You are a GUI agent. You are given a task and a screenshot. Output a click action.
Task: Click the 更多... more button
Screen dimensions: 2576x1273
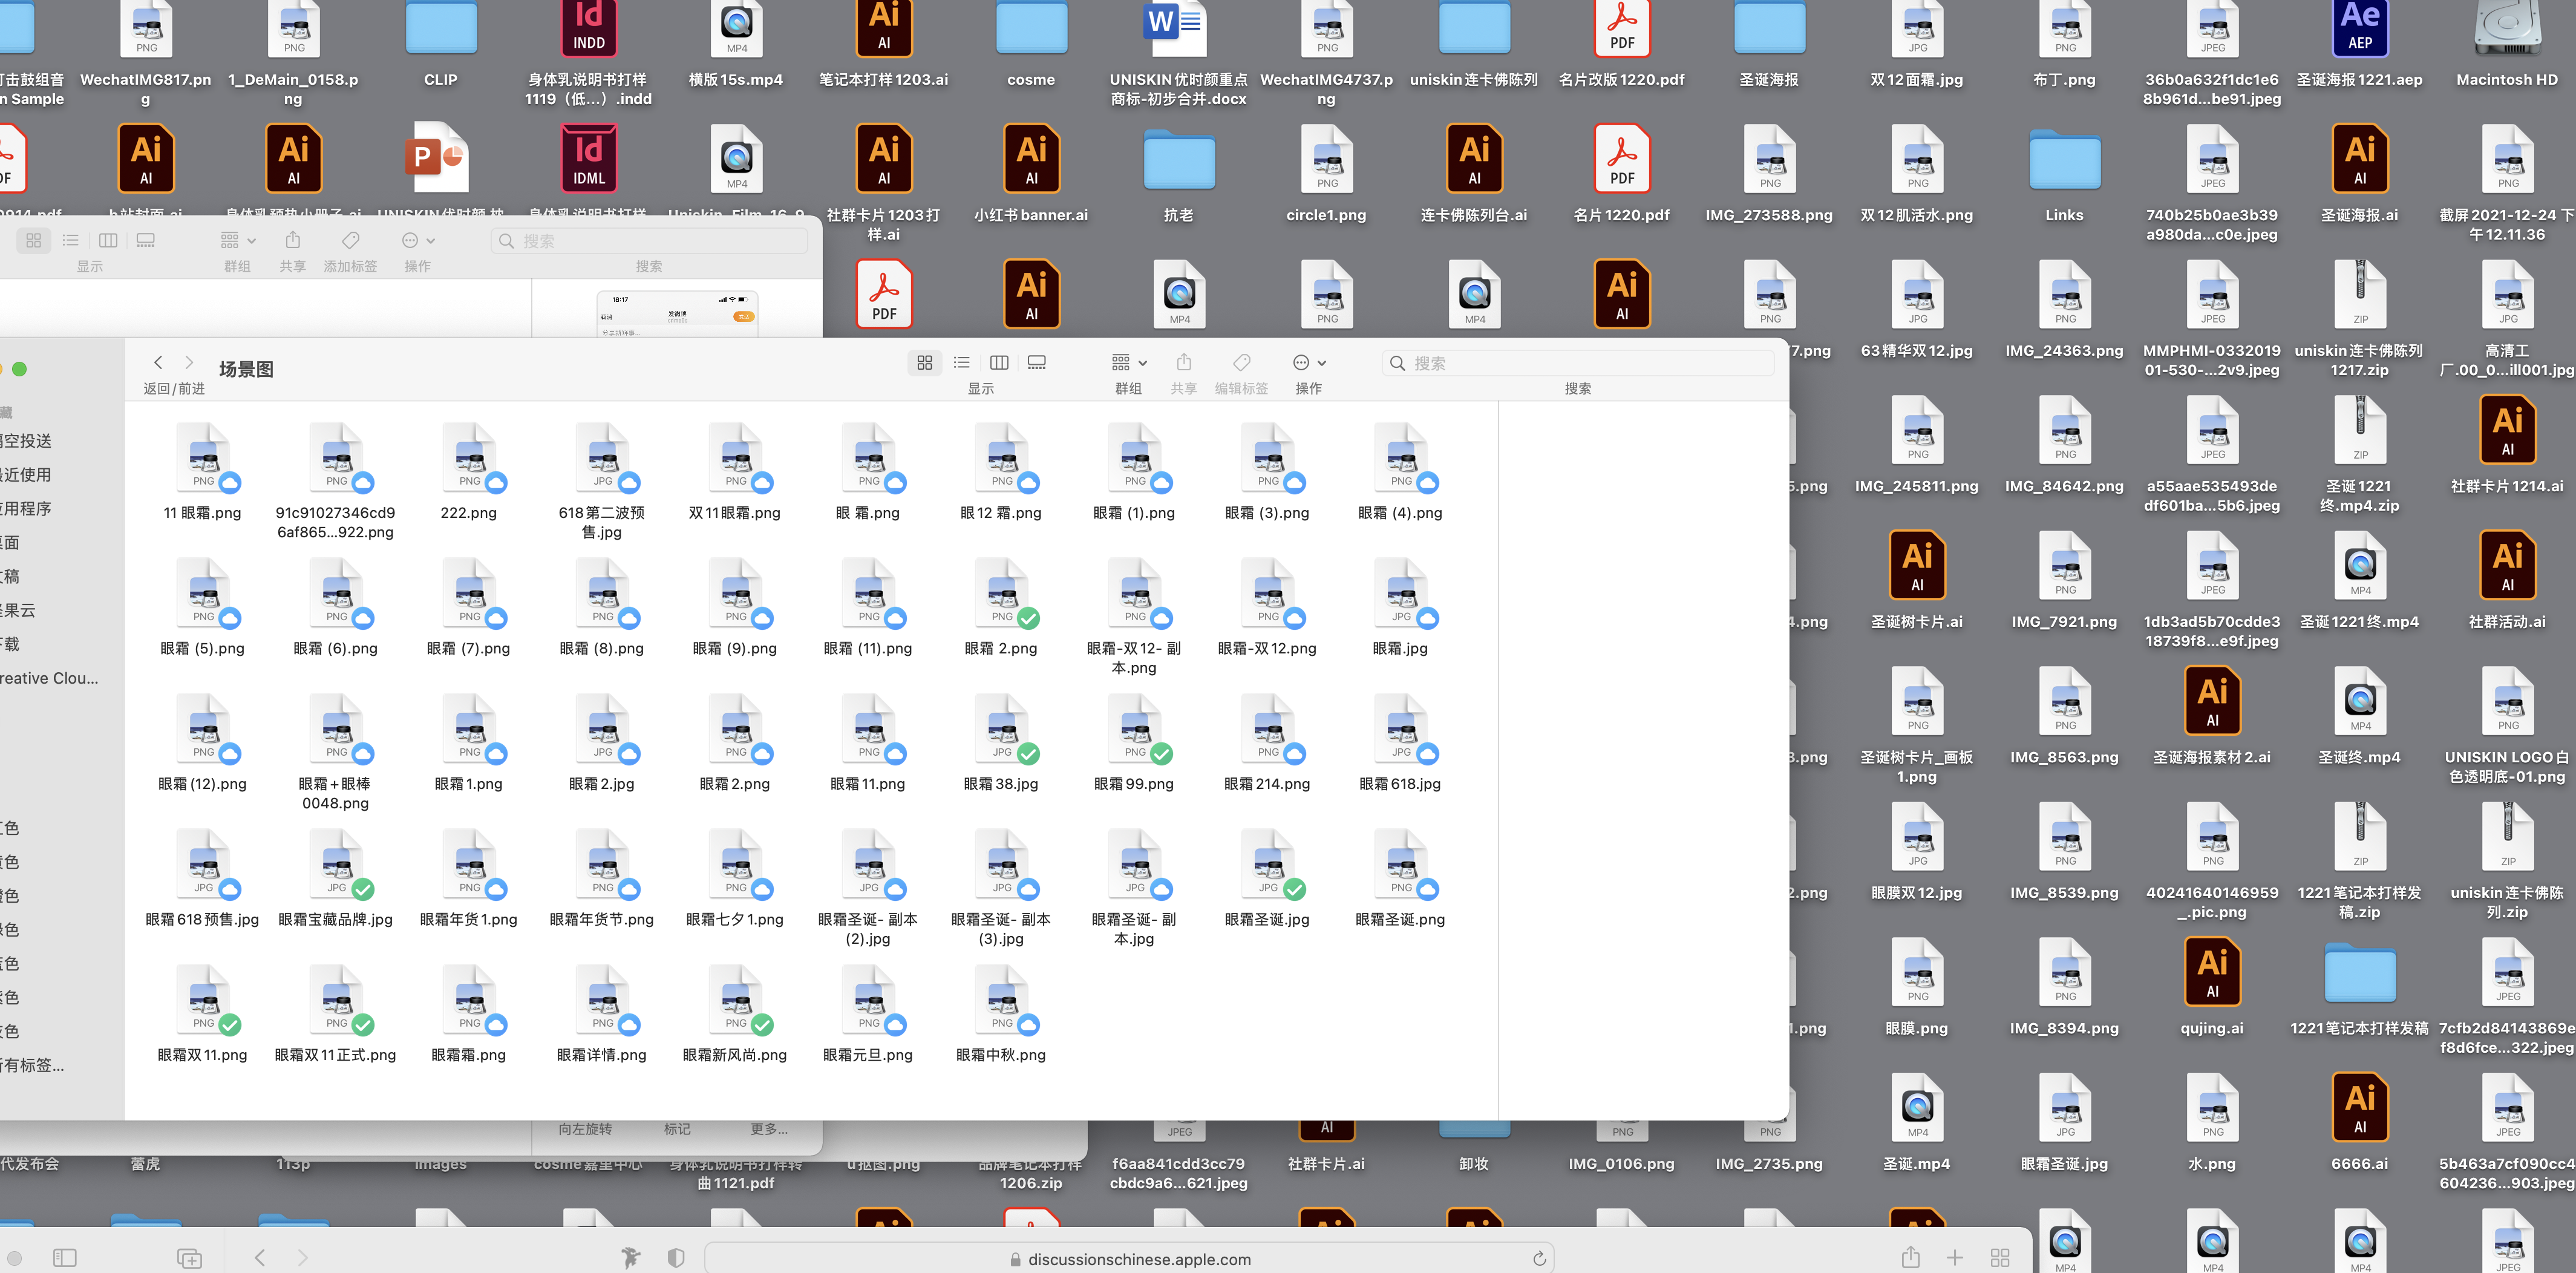[x=769, y=1129]
